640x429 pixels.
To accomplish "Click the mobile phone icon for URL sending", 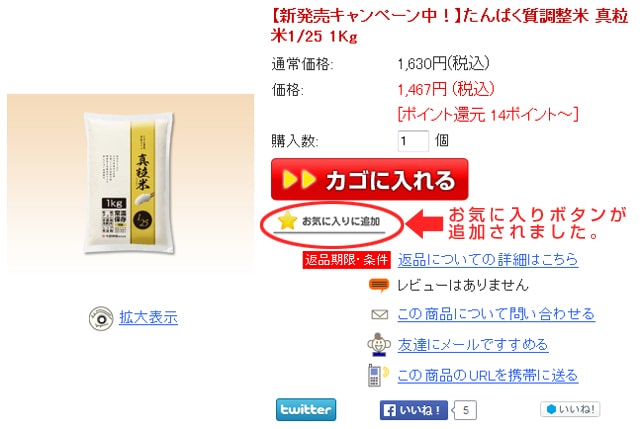I will pyautogui.click(x=378, y=375).
